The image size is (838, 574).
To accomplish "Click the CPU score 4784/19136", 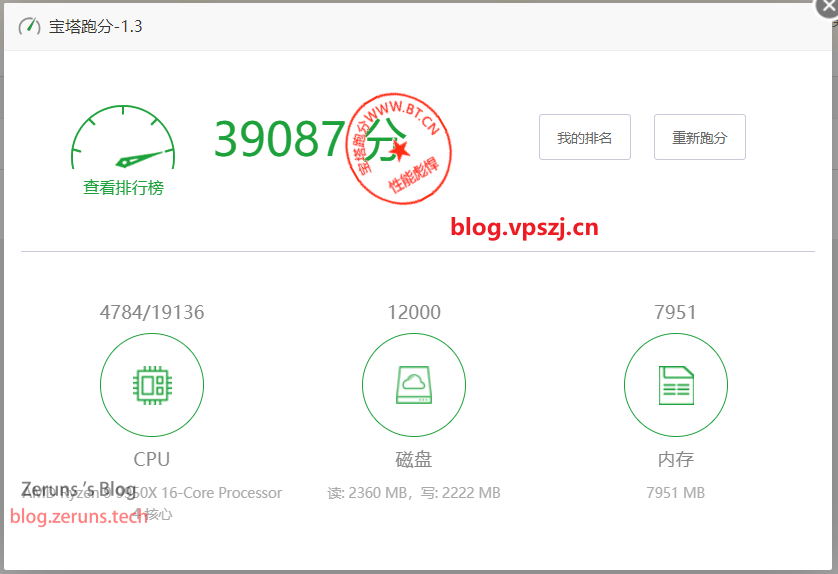I will tap(152, 312).
